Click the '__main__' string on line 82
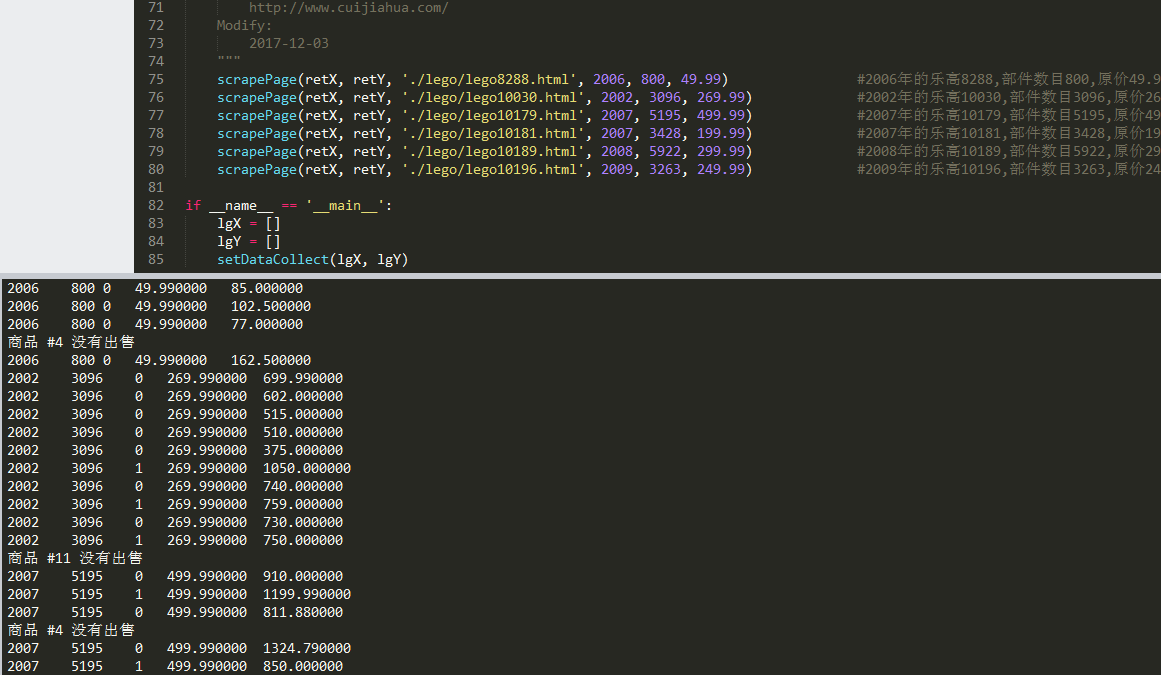The height and width of the screenshot is (675, 1161). tap(344, 205)
